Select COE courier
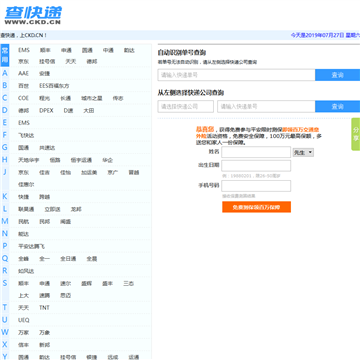This screenshot has width=360, height=360. point(23,98)
